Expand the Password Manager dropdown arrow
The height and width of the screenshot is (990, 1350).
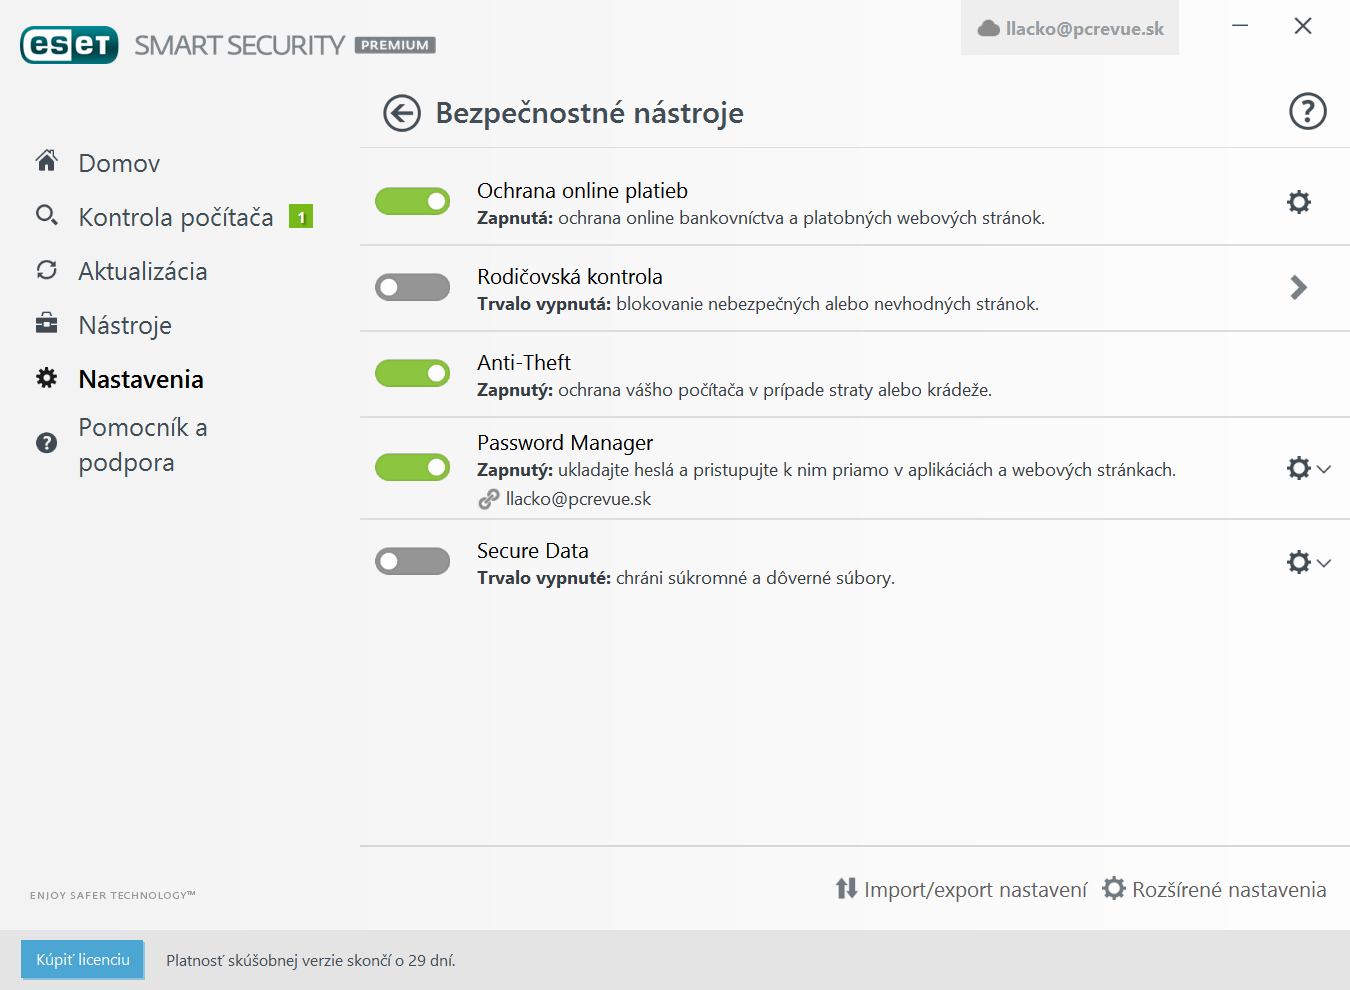coord(1324,468)
